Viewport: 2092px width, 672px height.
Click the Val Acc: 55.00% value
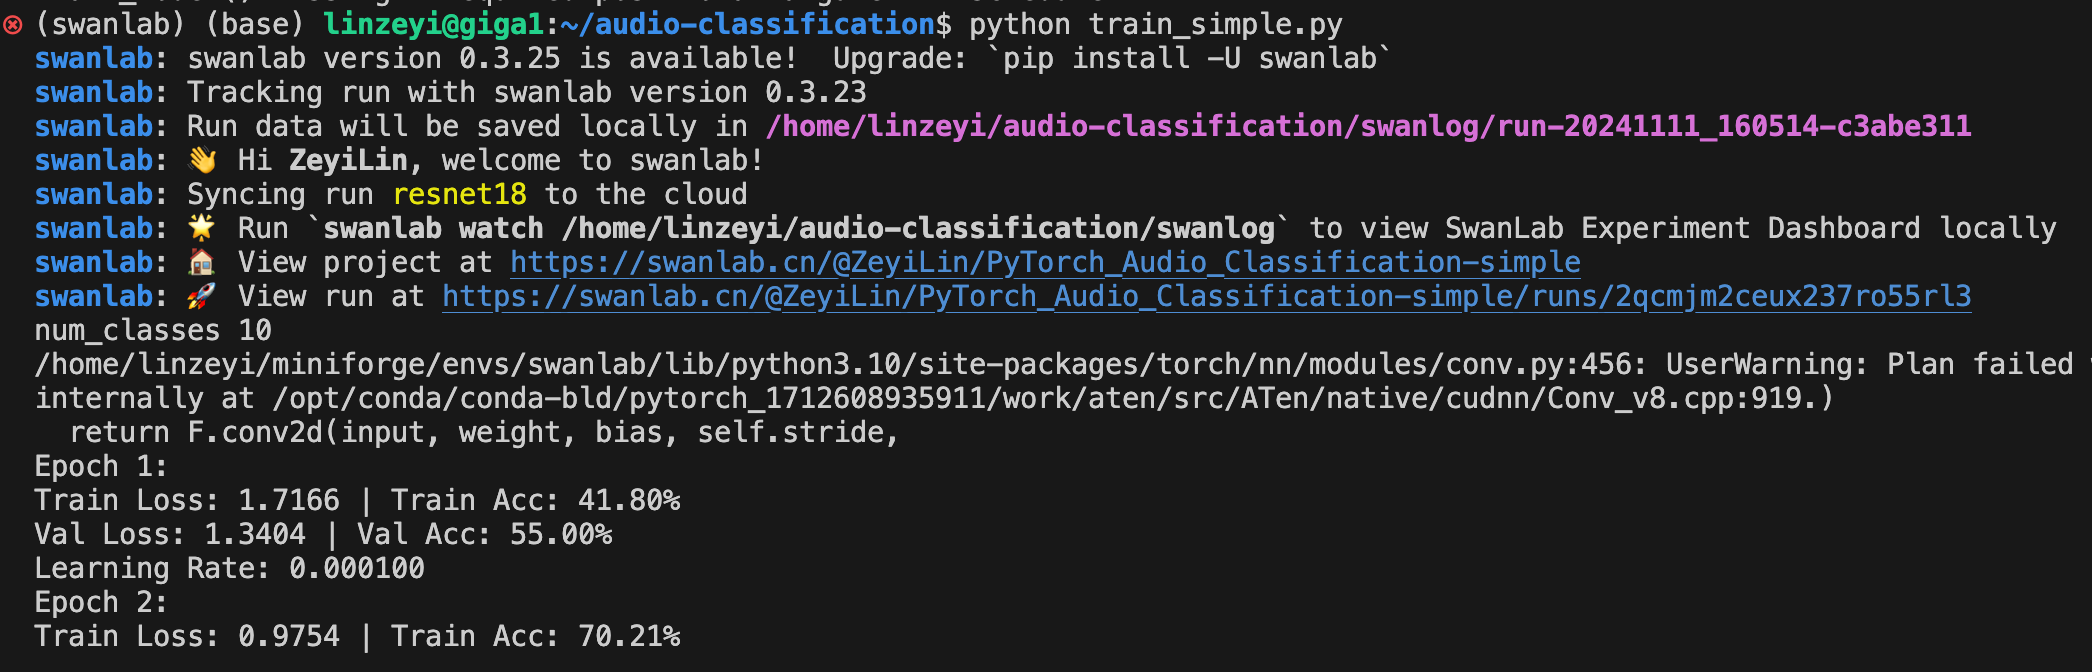(484, 535)
